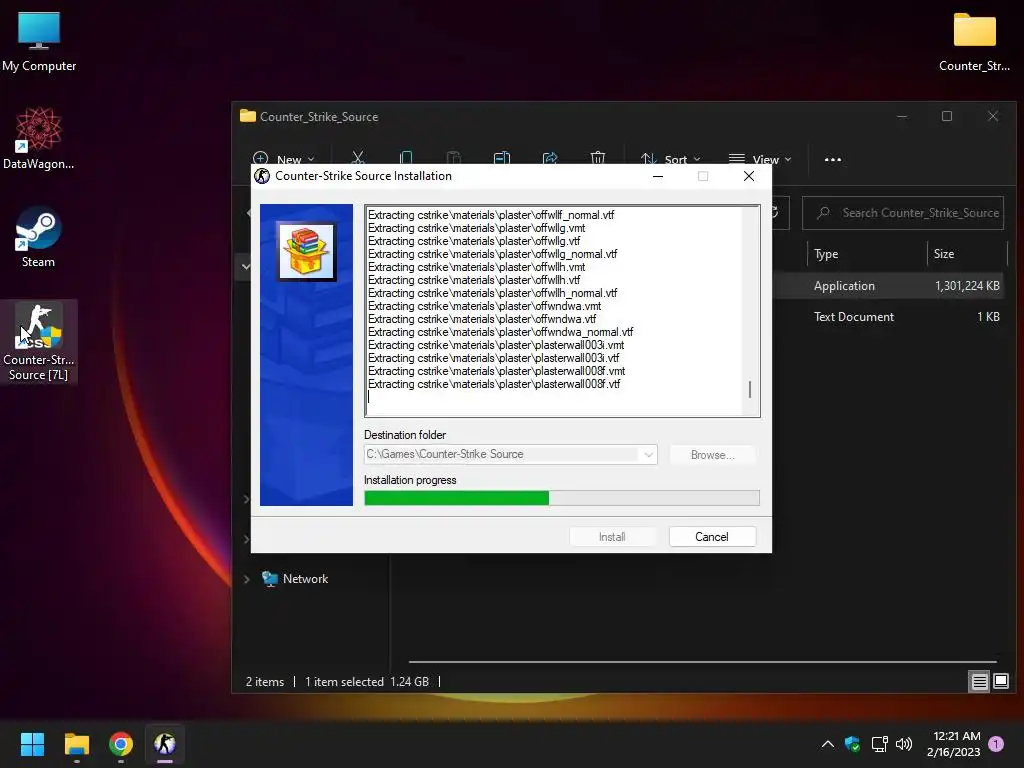Launch Steam desktop shortcut
1024x768 pixels.
pyautogui.click(x=39, y=236)
